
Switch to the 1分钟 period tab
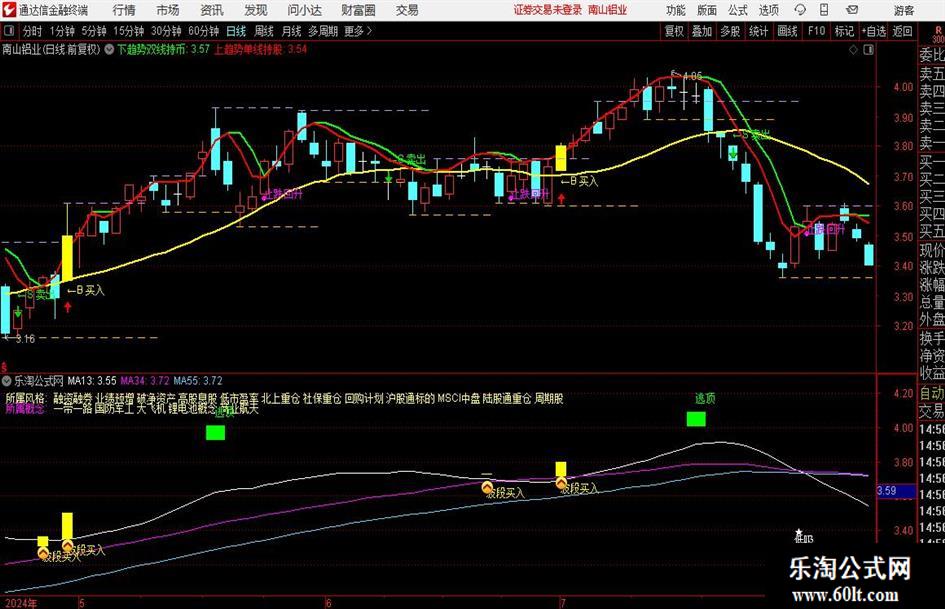point(62,31)
